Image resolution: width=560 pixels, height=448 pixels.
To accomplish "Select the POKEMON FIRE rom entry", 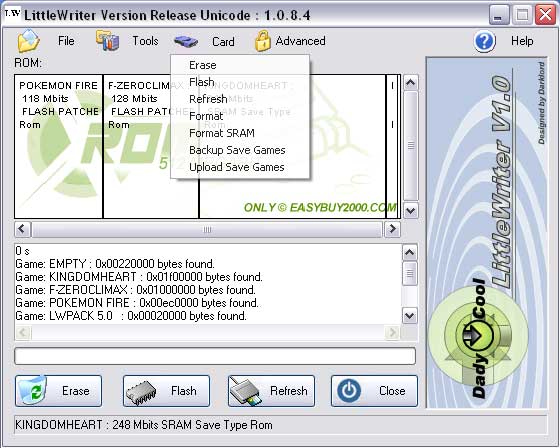I will (59, 146).
